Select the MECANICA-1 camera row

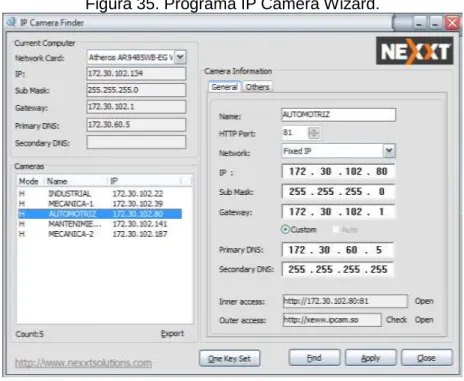pyautogui.click(x=100, y=204)
